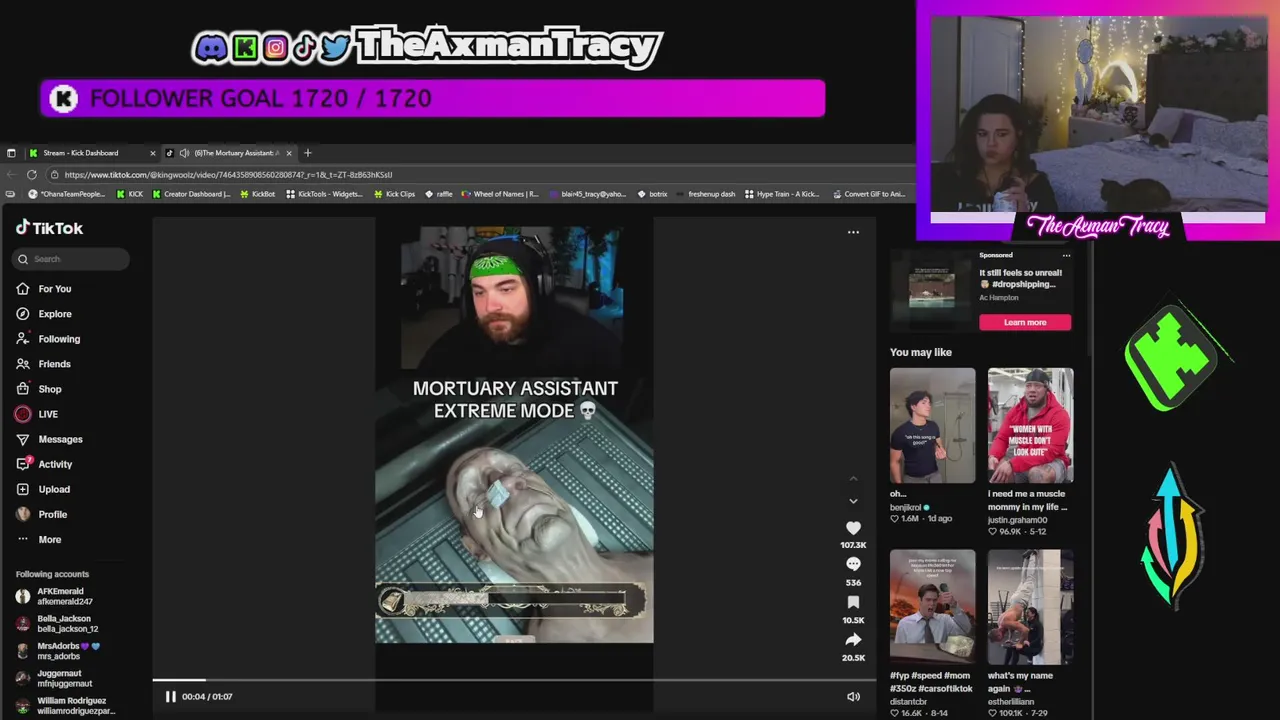Open the comments with the speech bubble icon
The width and height of the screenshot is (1280, 720).
point(853,565)
